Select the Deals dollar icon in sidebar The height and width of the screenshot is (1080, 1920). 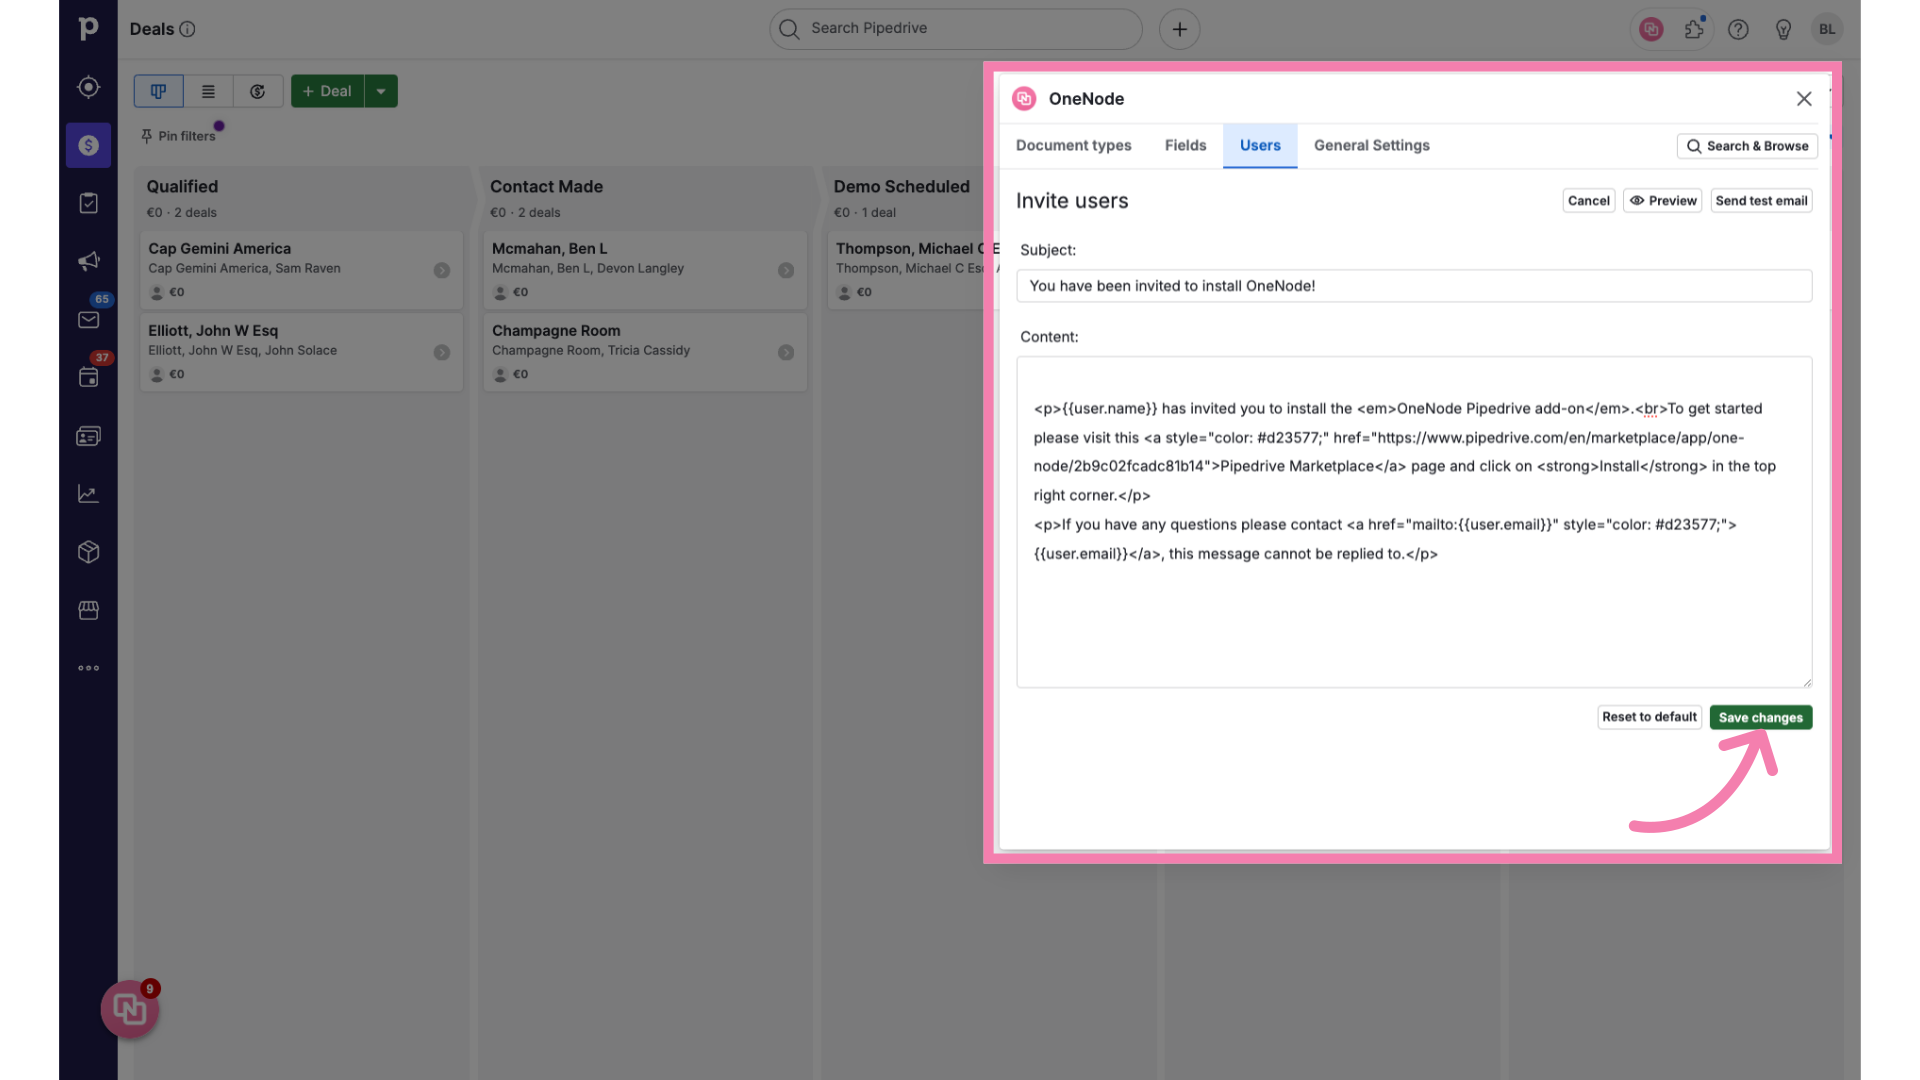click(88, 145)
